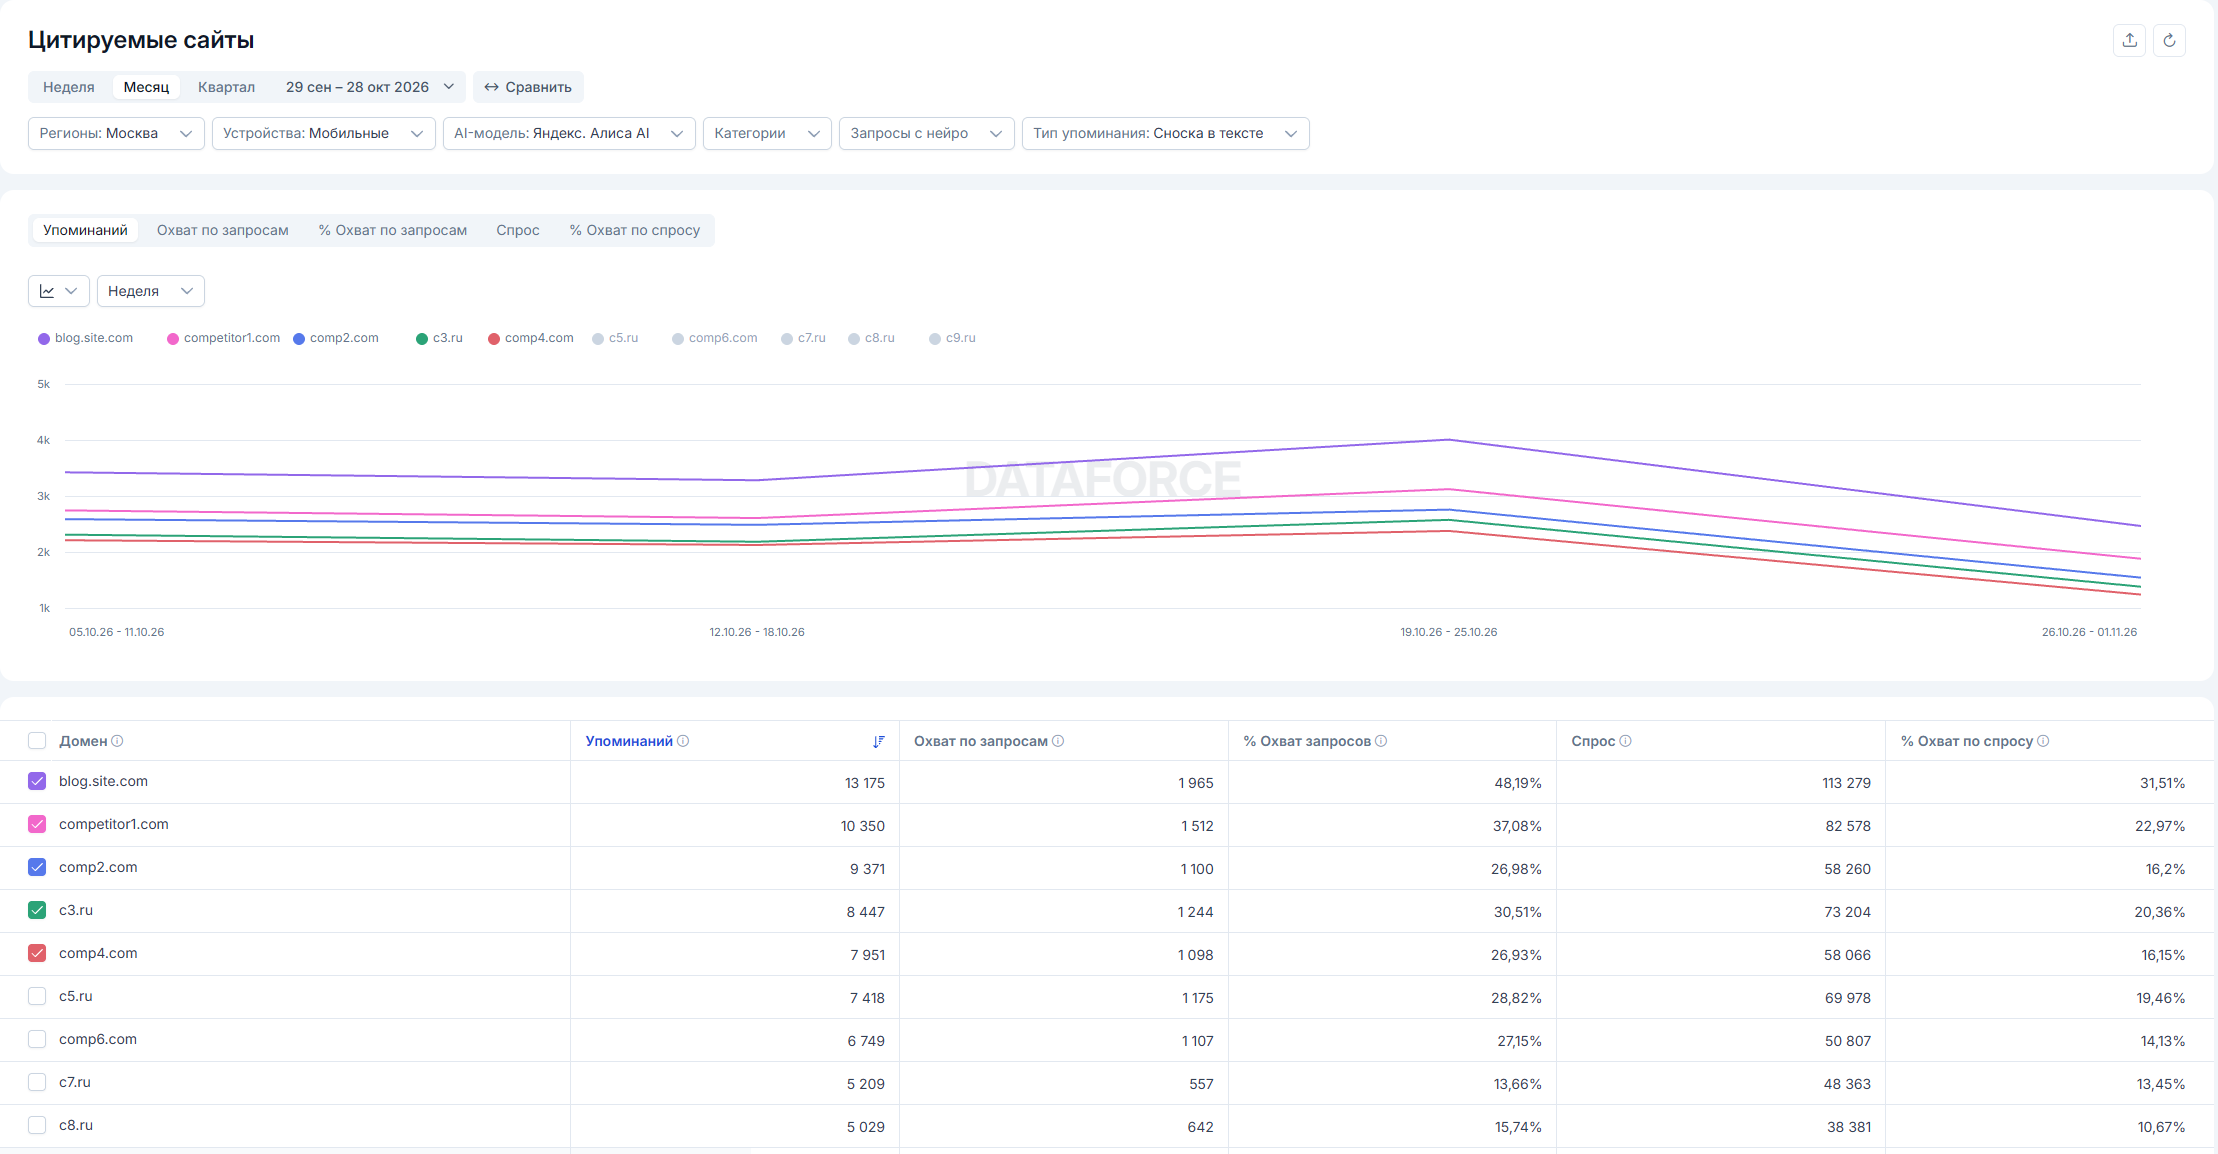The height and width of the screenshot is (1154, 2218).
Task: Click the compare arrows icon on Сравнить
Action: tap(492, 87)
